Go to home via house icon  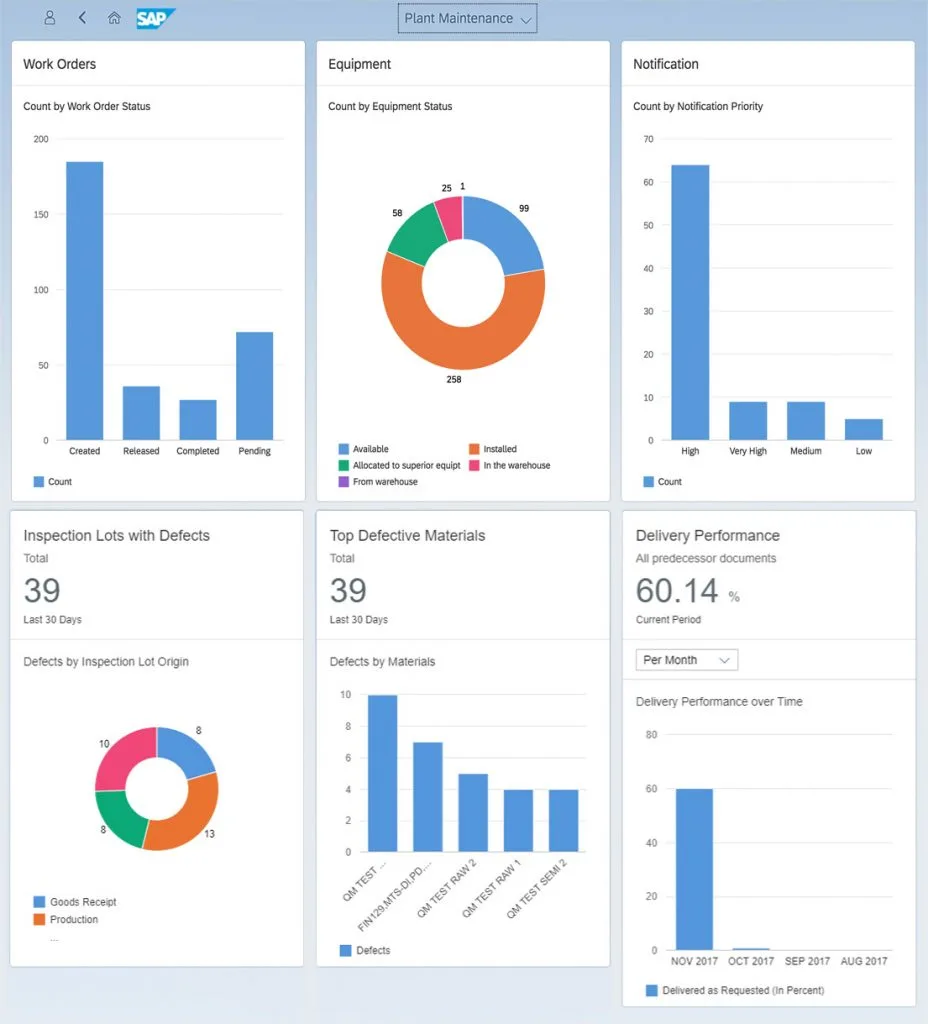pyautogui.click(x=114, y=18)
